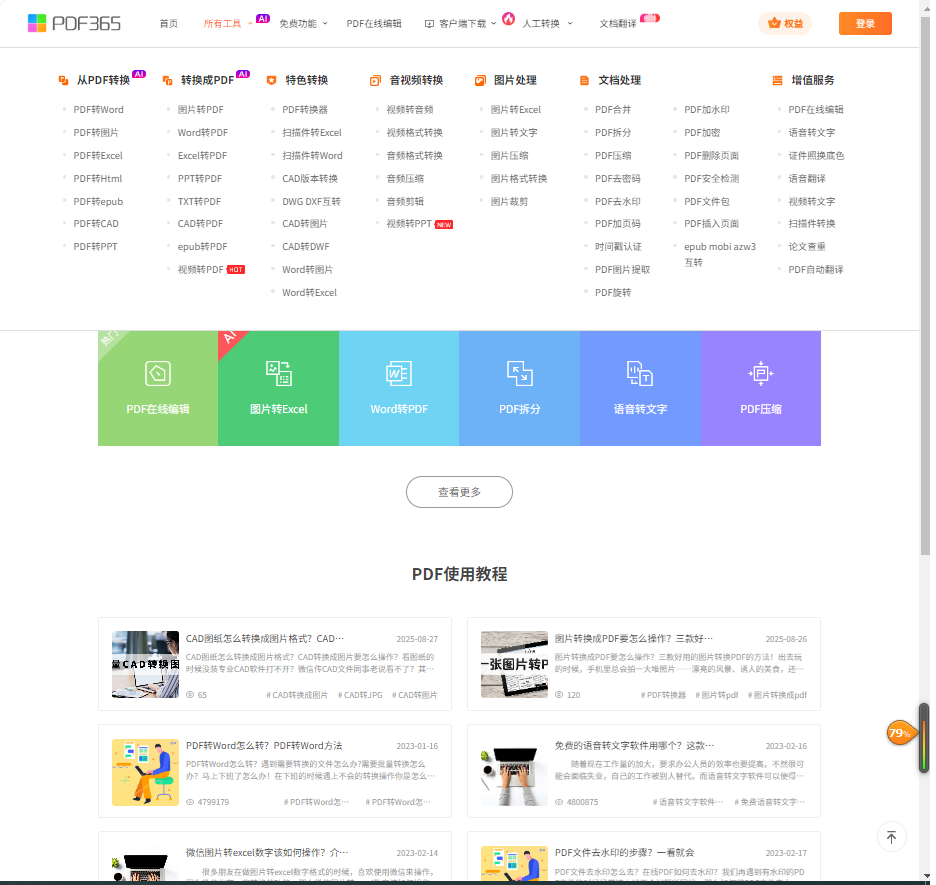Viewport: 936px width, 885px height.
Task: Open the PDF压缩 purple tile
Action: (x=760, y=388)
